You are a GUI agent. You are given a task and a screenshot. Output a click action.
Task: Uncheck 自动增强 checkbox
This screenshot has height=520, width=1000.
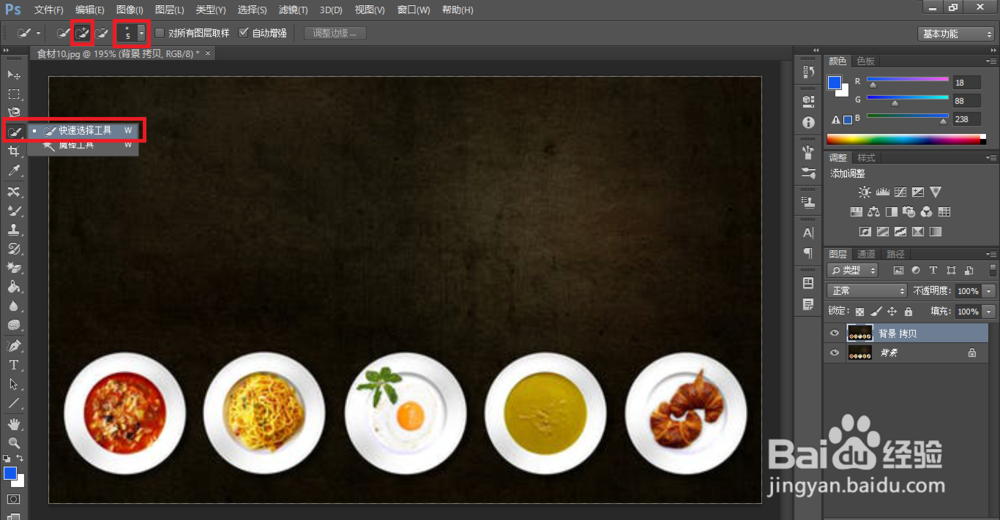pyautogui.click(x=244, y=33)
